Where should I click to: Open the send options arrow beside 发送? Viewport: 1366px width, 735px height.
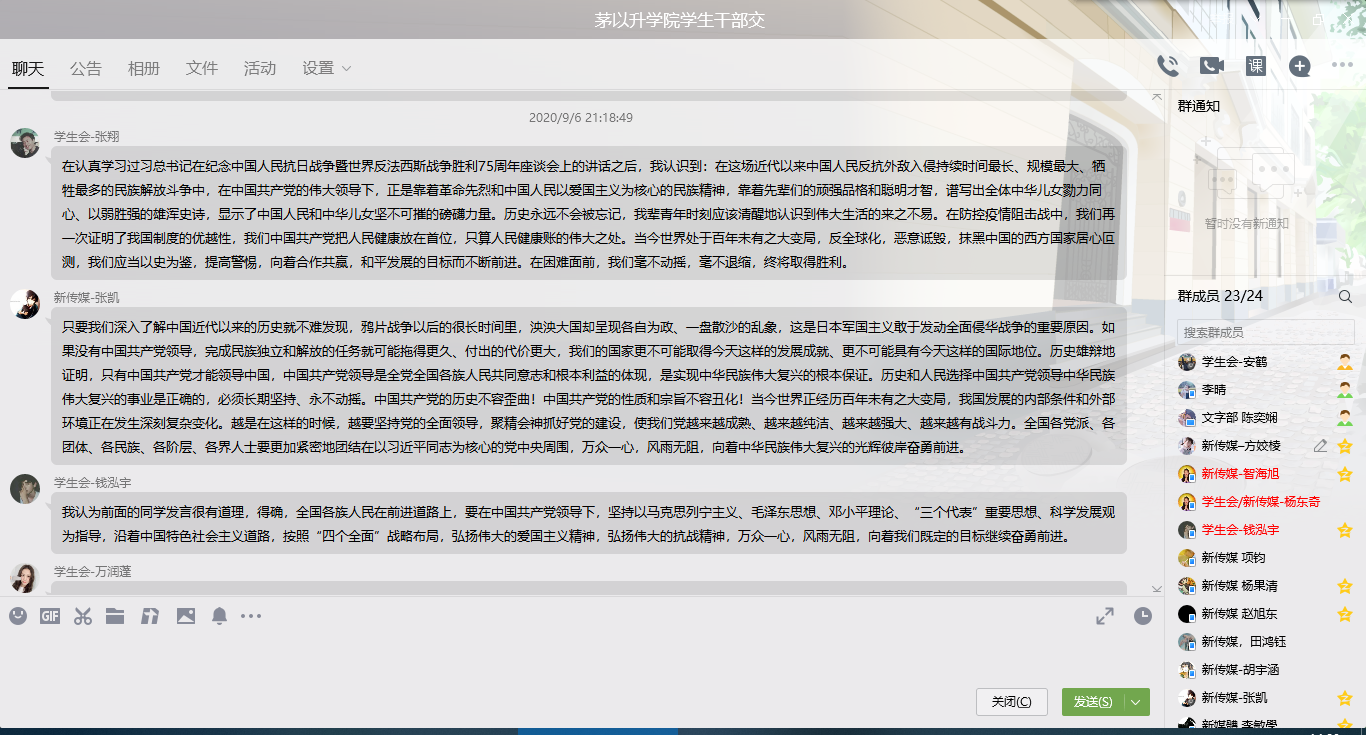[x=1136, y=702]
